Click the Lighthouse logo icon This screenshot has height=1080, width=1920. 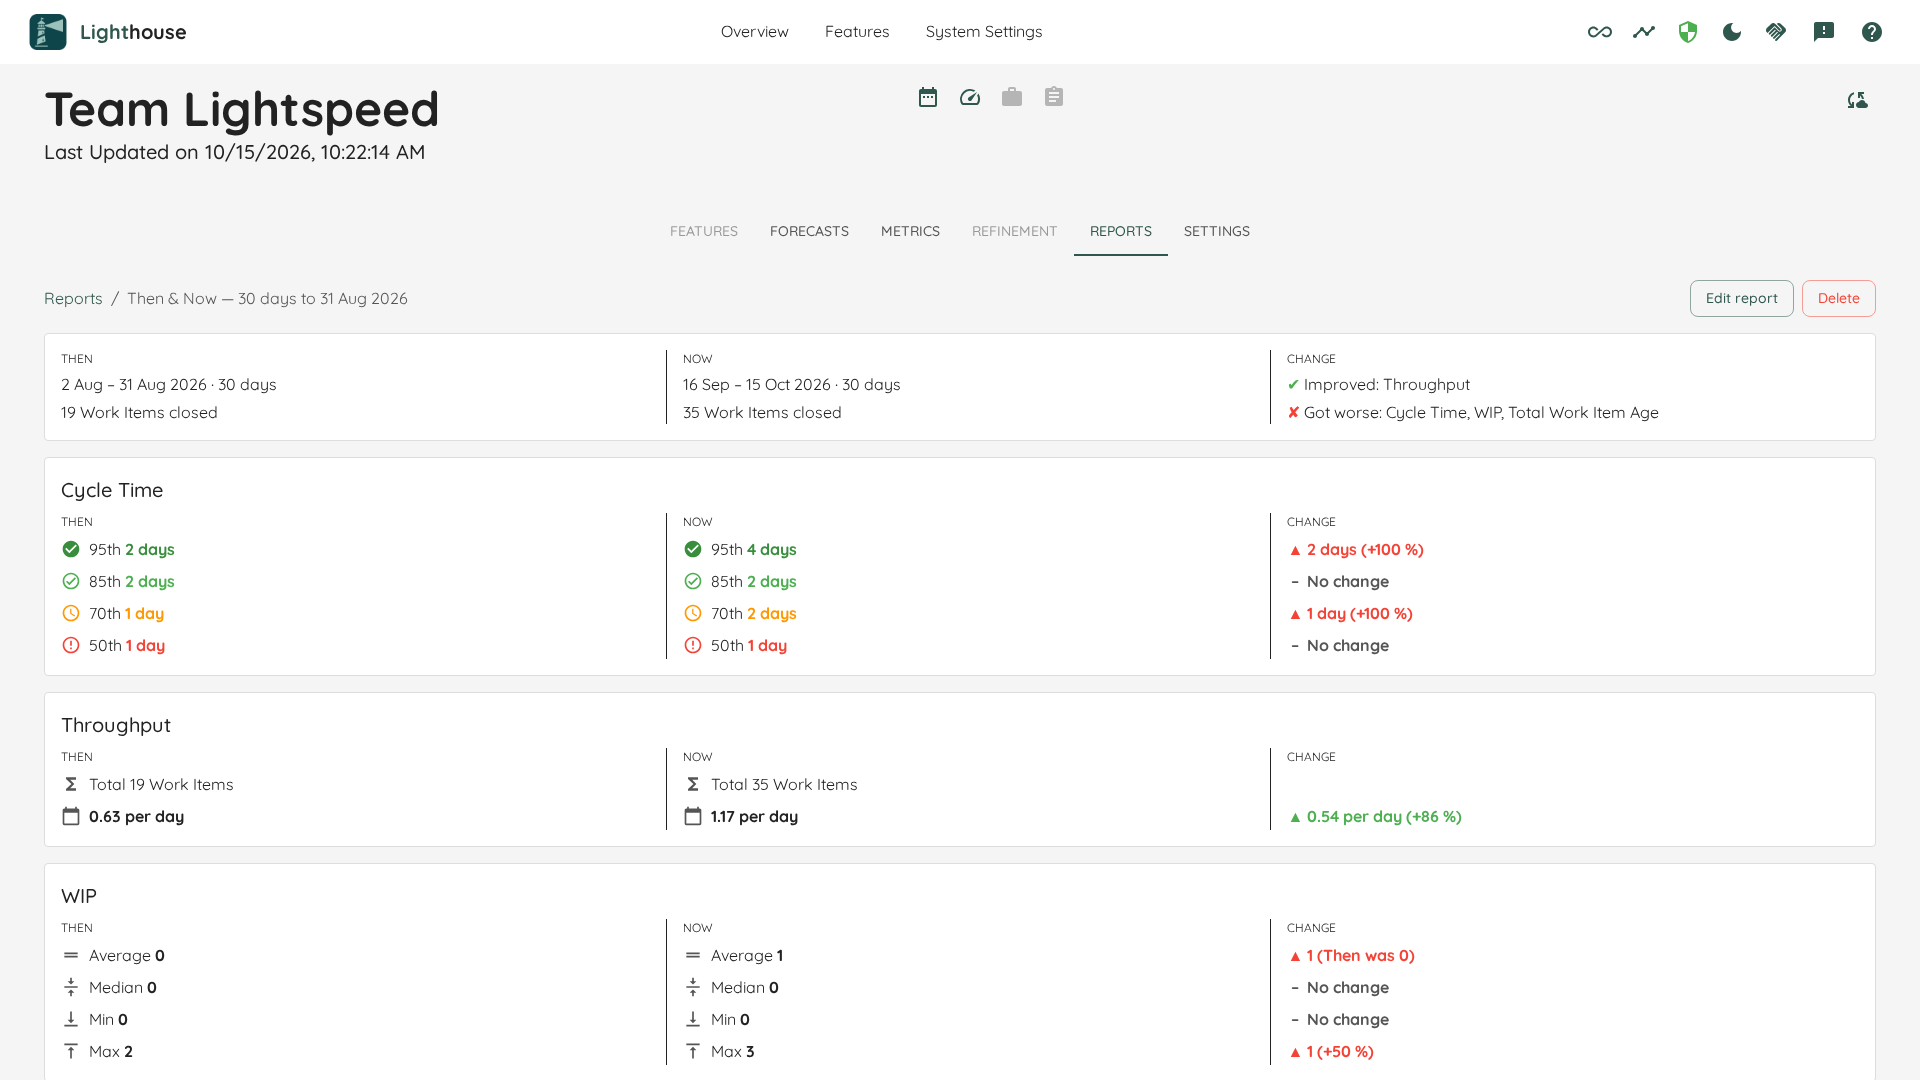48,32
